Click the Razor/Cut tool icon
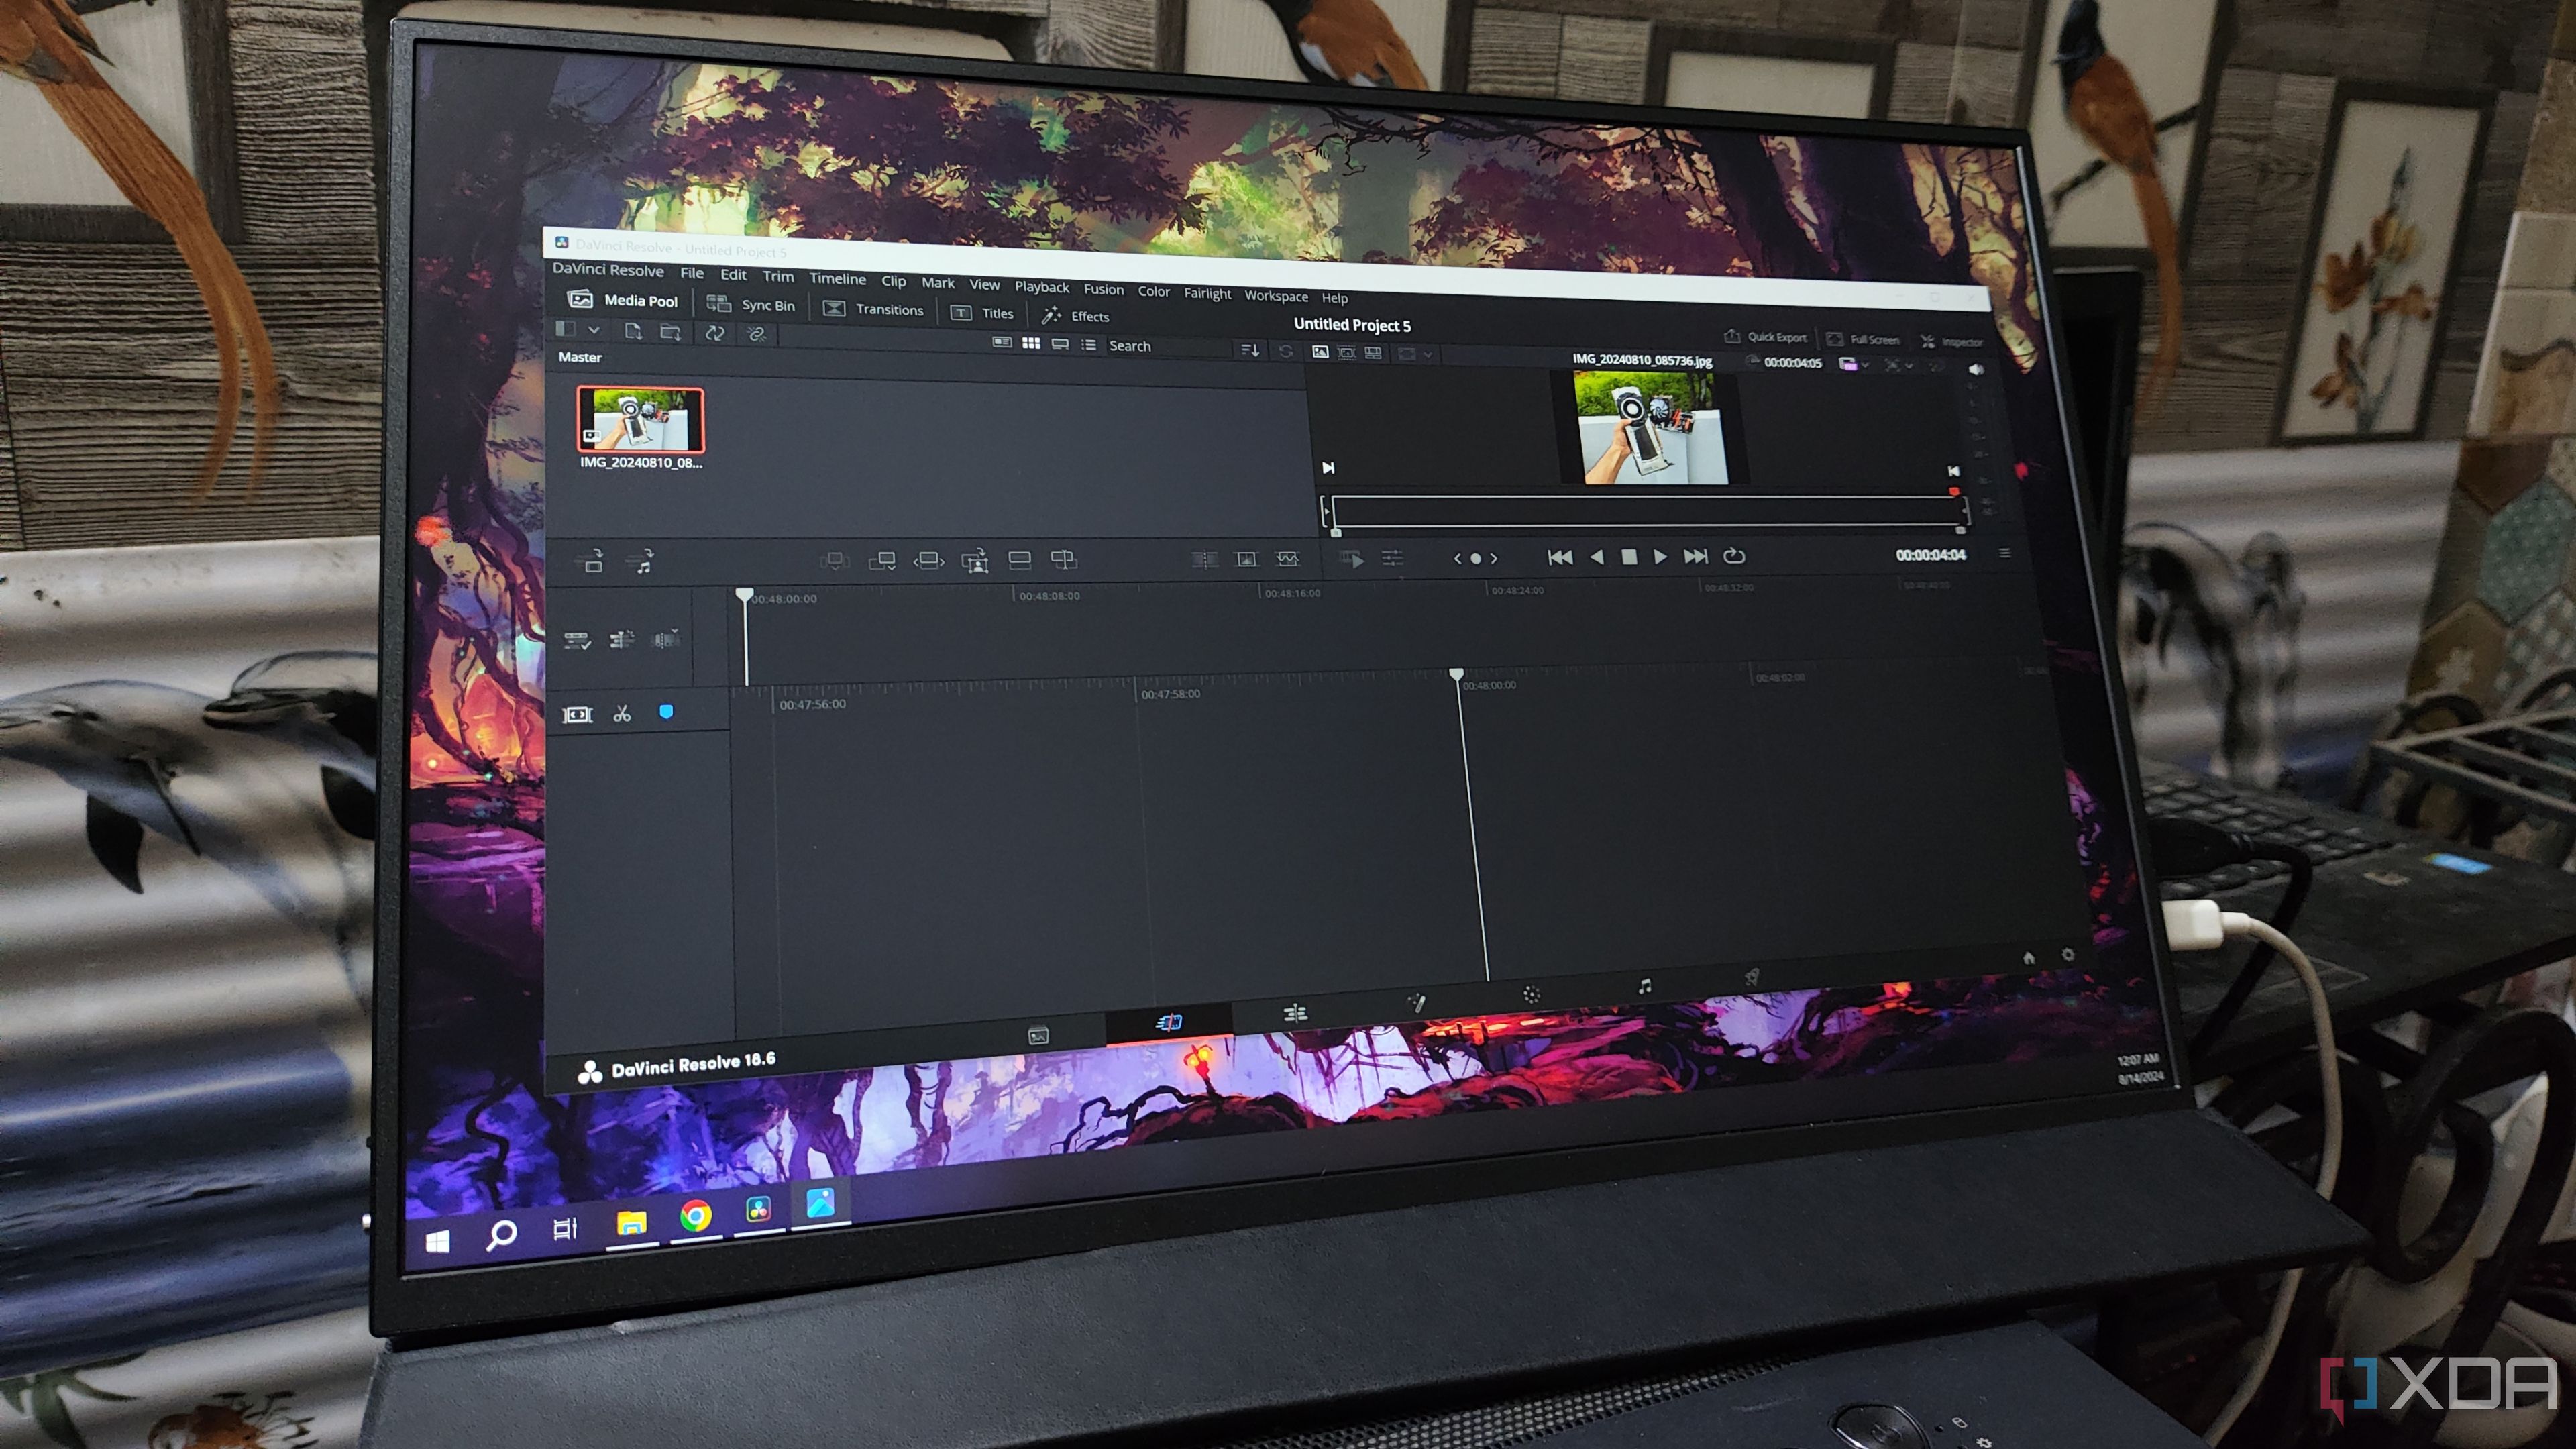The width and height of the screenshot is (2576, 1449). (621, 713)
